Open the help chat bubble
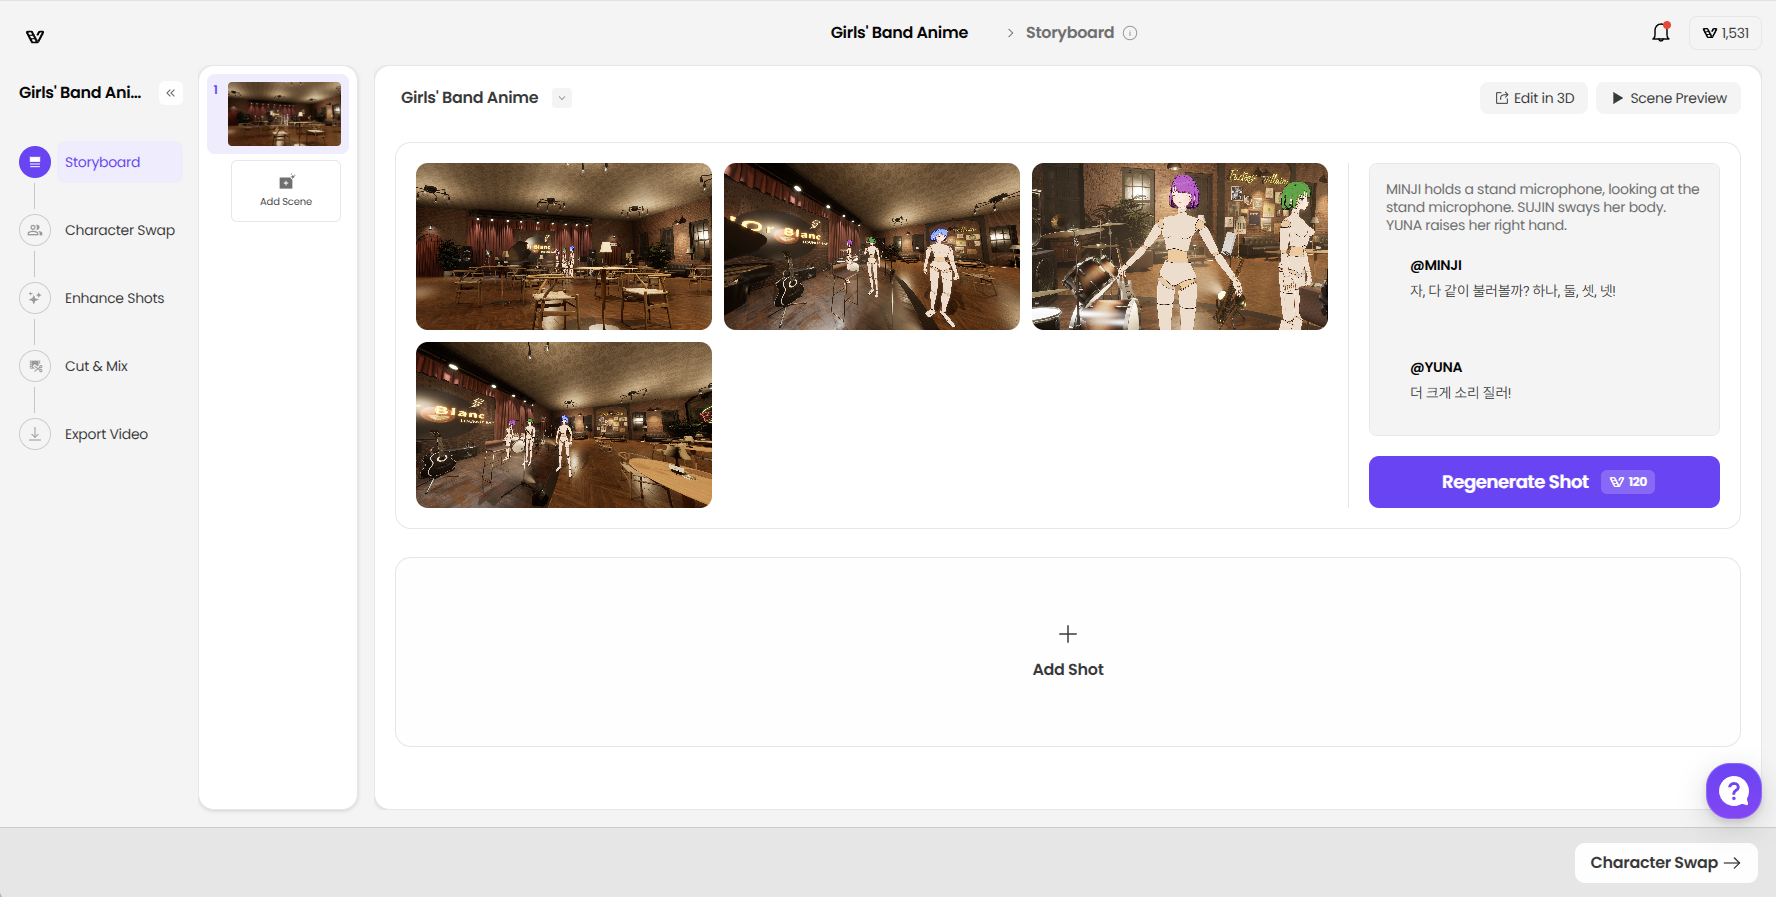Viewport: 1776px width, 897px height. (x=1734, y=791)
